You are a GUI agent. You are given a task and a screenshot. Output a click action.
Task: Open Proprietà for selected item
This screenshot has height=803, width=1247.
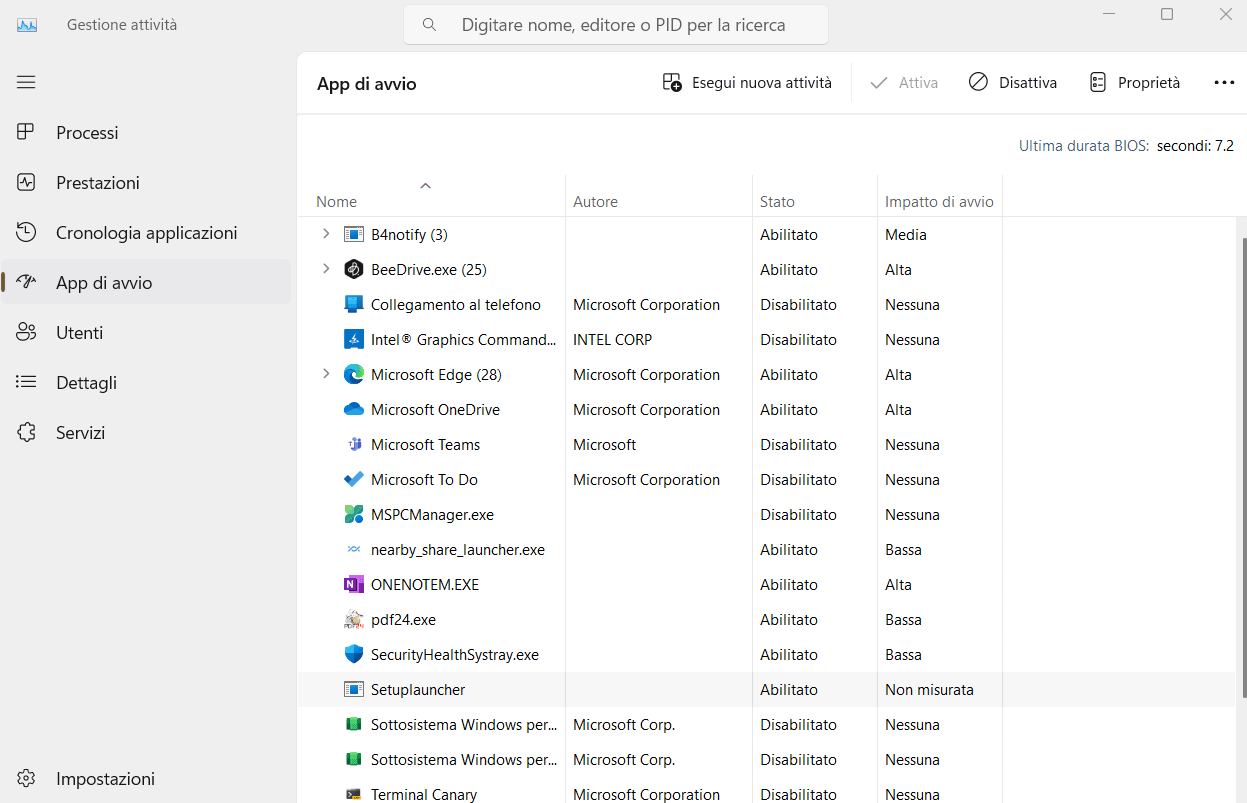coord(1135,83)
